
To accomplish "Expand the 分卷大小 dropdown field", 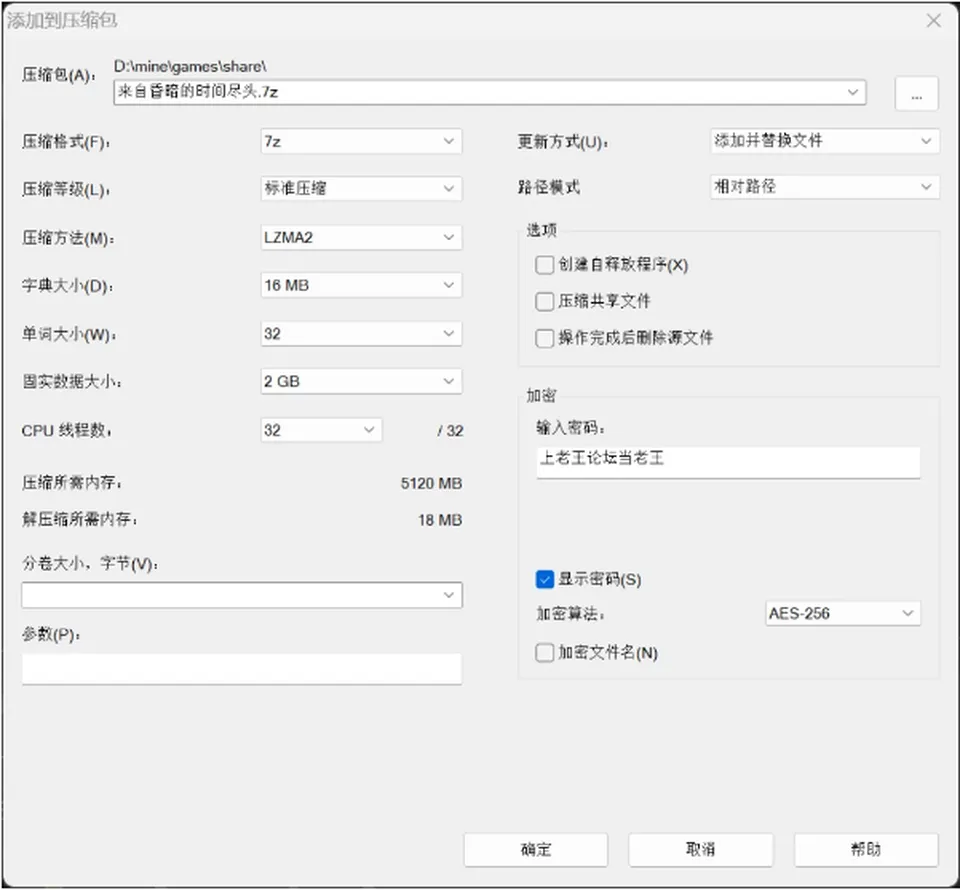I will click(x=242, y=595).
